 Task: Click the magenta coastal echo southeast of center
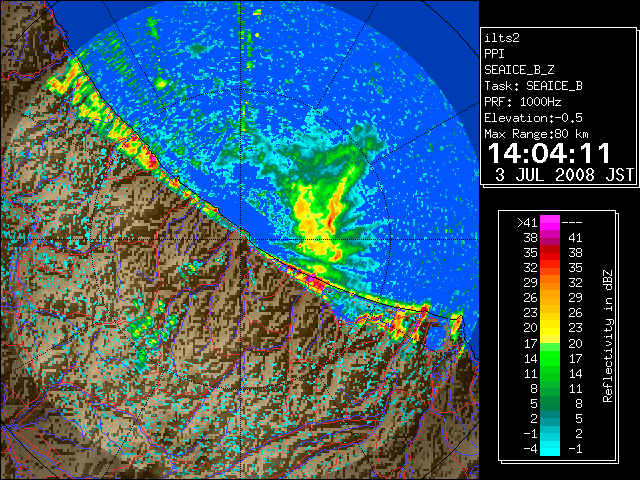[x=311, y=278]
